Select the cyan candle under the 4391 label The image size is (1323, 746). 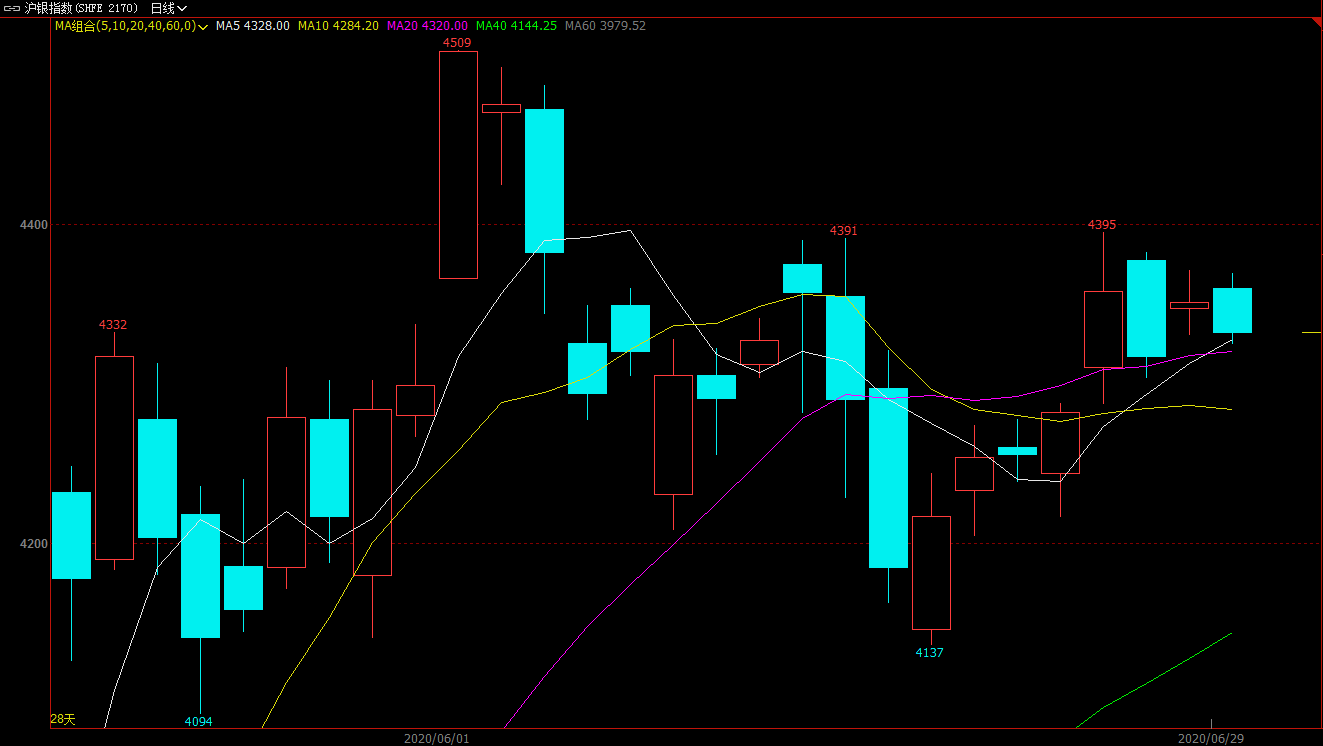(845, 348)
